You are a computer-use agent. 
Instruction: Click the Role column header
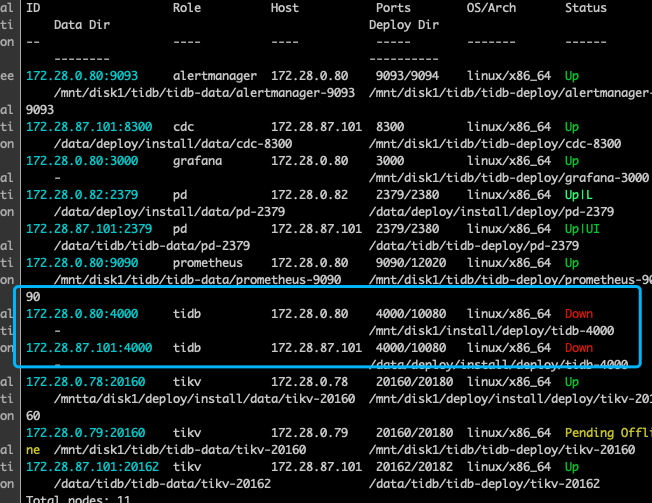187,8
